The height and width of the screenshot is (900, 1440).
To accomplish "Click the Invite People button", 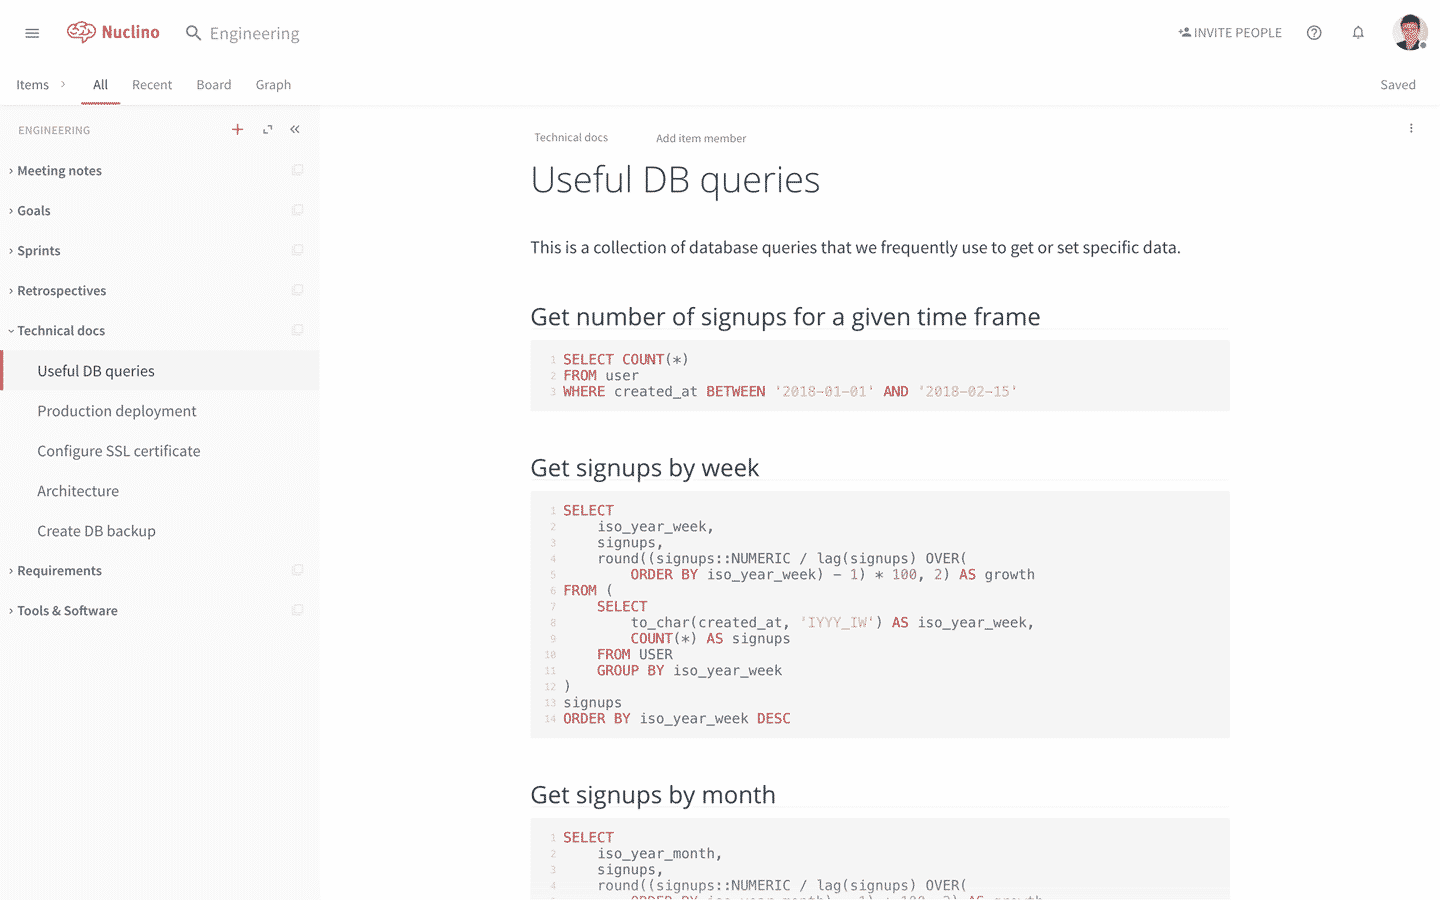I will point(1230,33).
